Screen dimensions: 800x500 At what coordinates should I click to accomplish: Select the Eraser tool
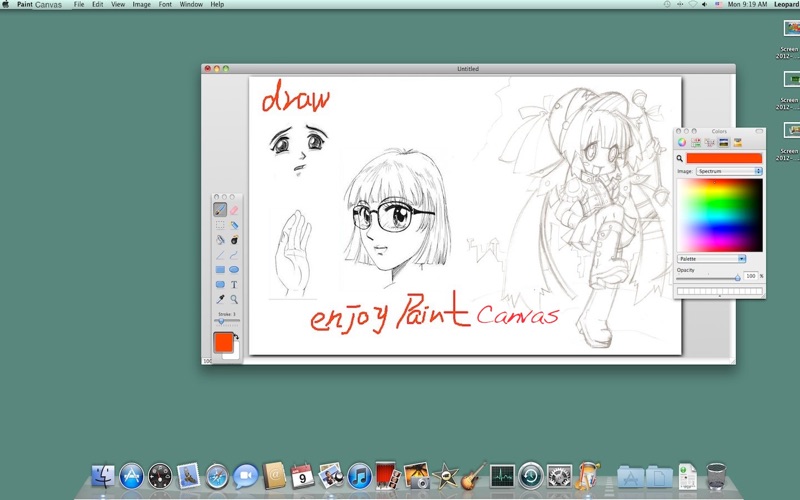click(x=234, y=210)
